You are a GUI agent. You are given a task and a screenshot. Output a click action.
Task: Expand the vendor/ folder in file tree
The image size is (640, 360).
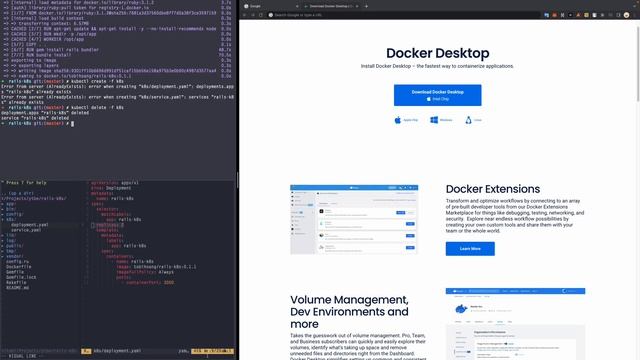coord(14,256)
